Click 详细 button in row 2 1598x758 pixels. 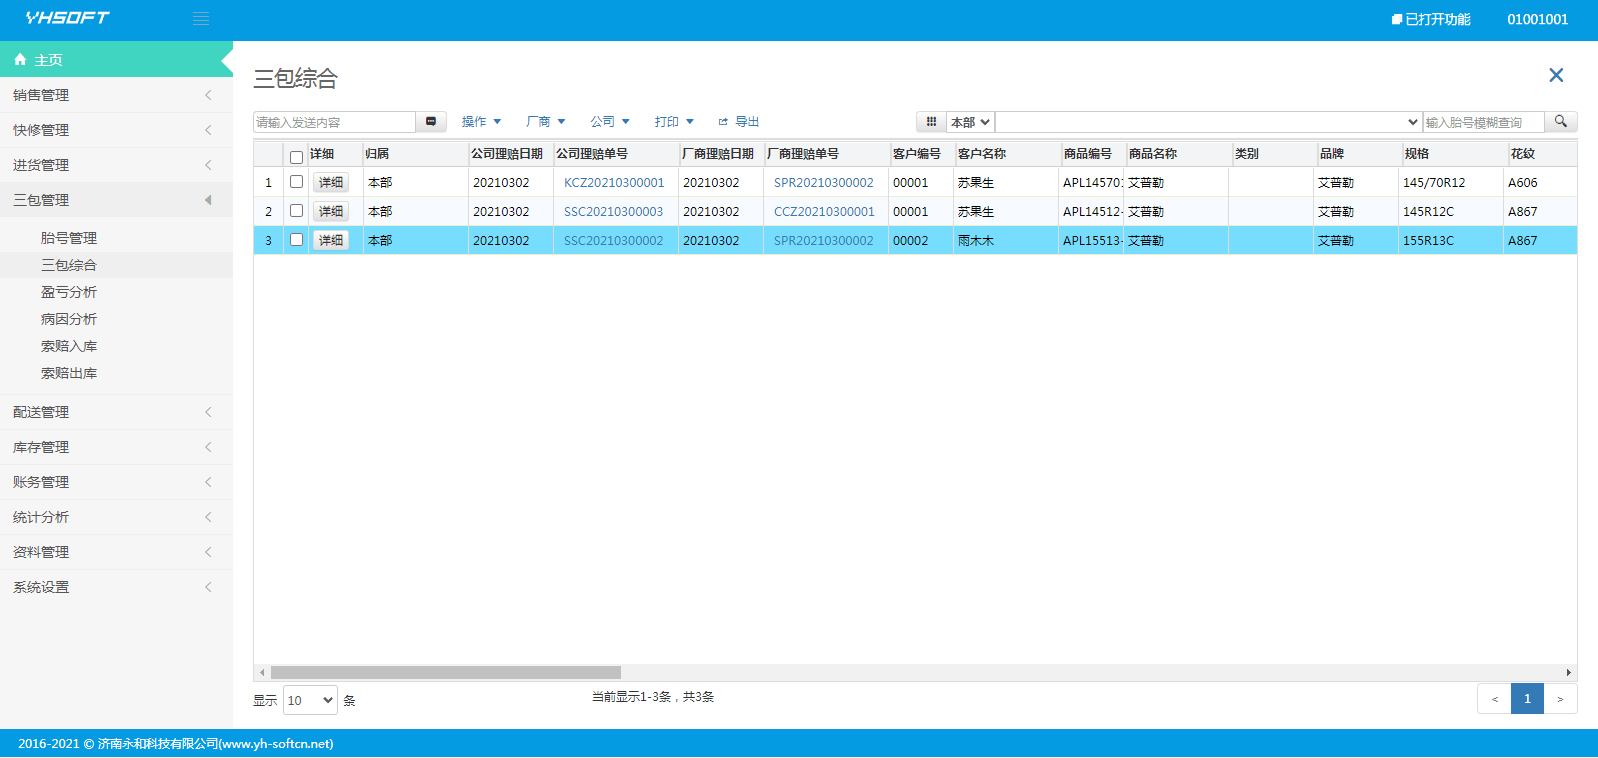[331, 211]
